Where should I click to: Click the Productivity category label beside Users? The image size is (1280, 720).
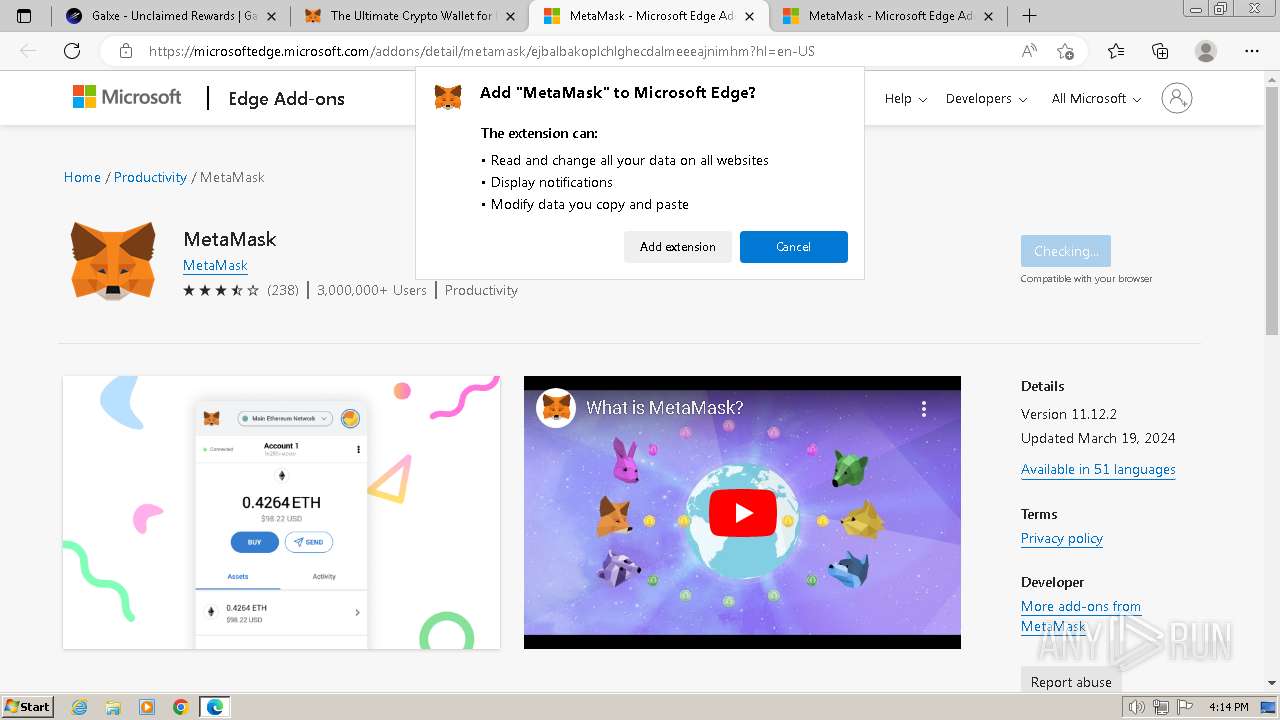coord(481,290)
